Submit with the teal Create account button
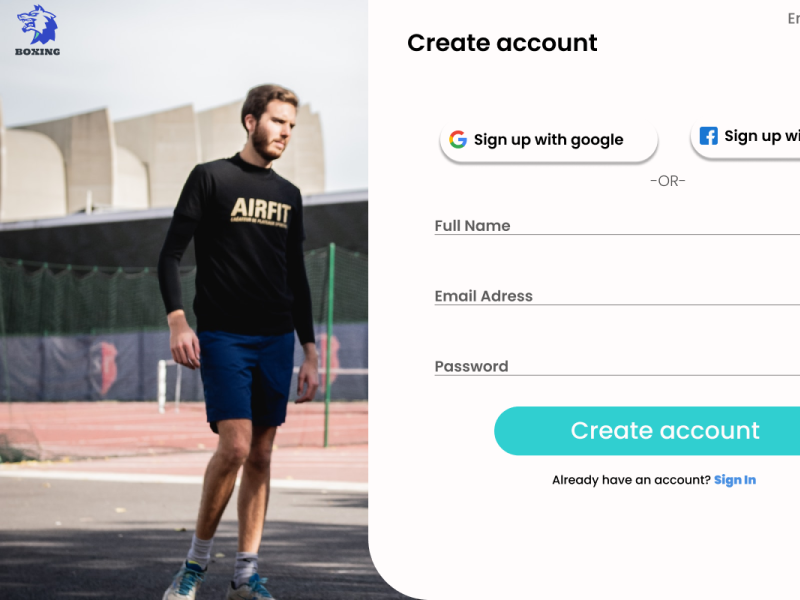This screenshot has width=800, height=600. coord(647,431)
